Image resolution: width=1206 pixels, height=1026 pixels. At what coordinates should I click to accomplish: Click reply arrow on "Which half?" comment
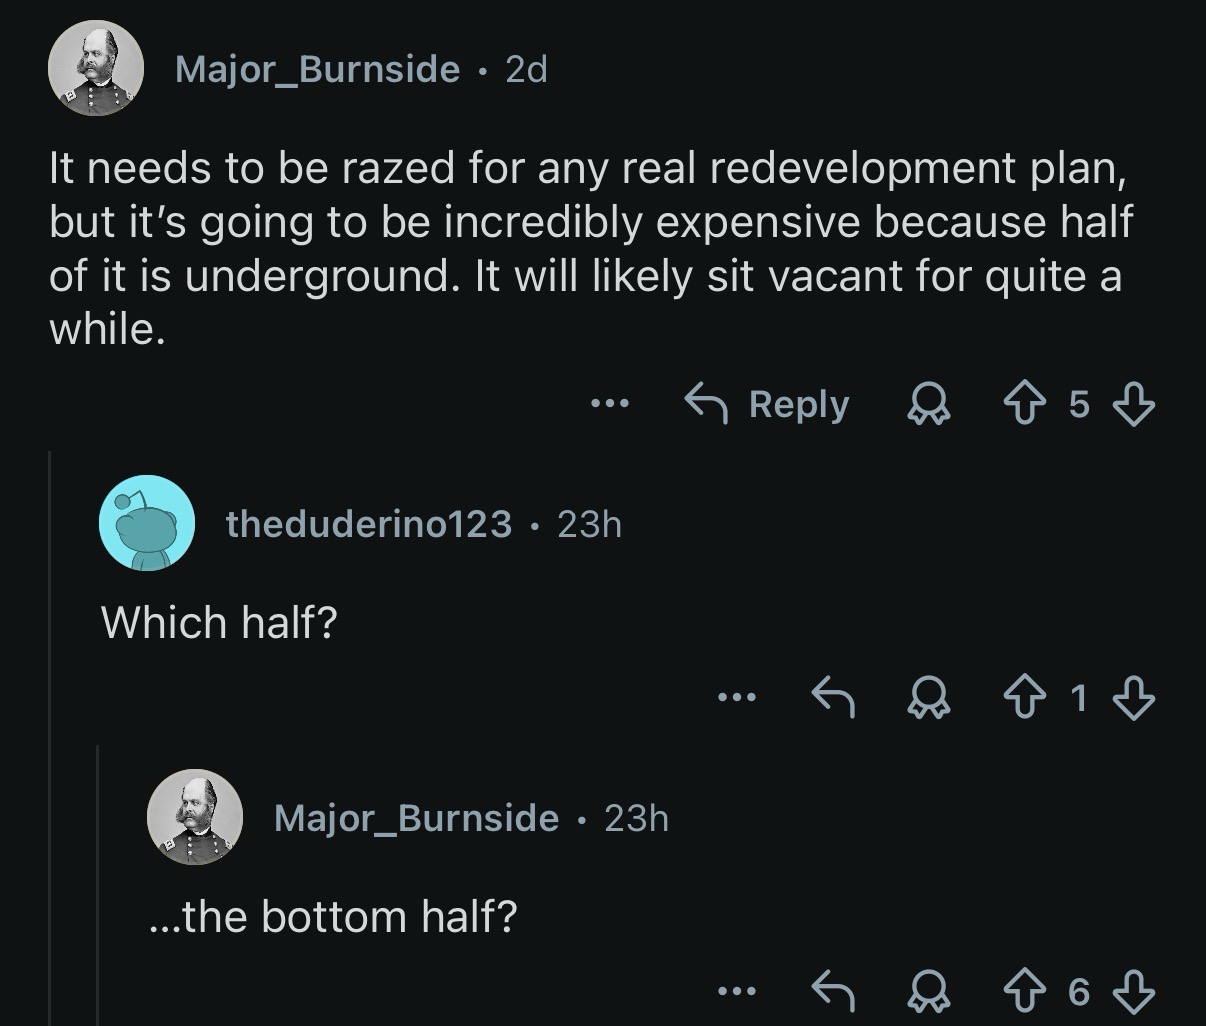pyautogui.click(x=832, y=697)
